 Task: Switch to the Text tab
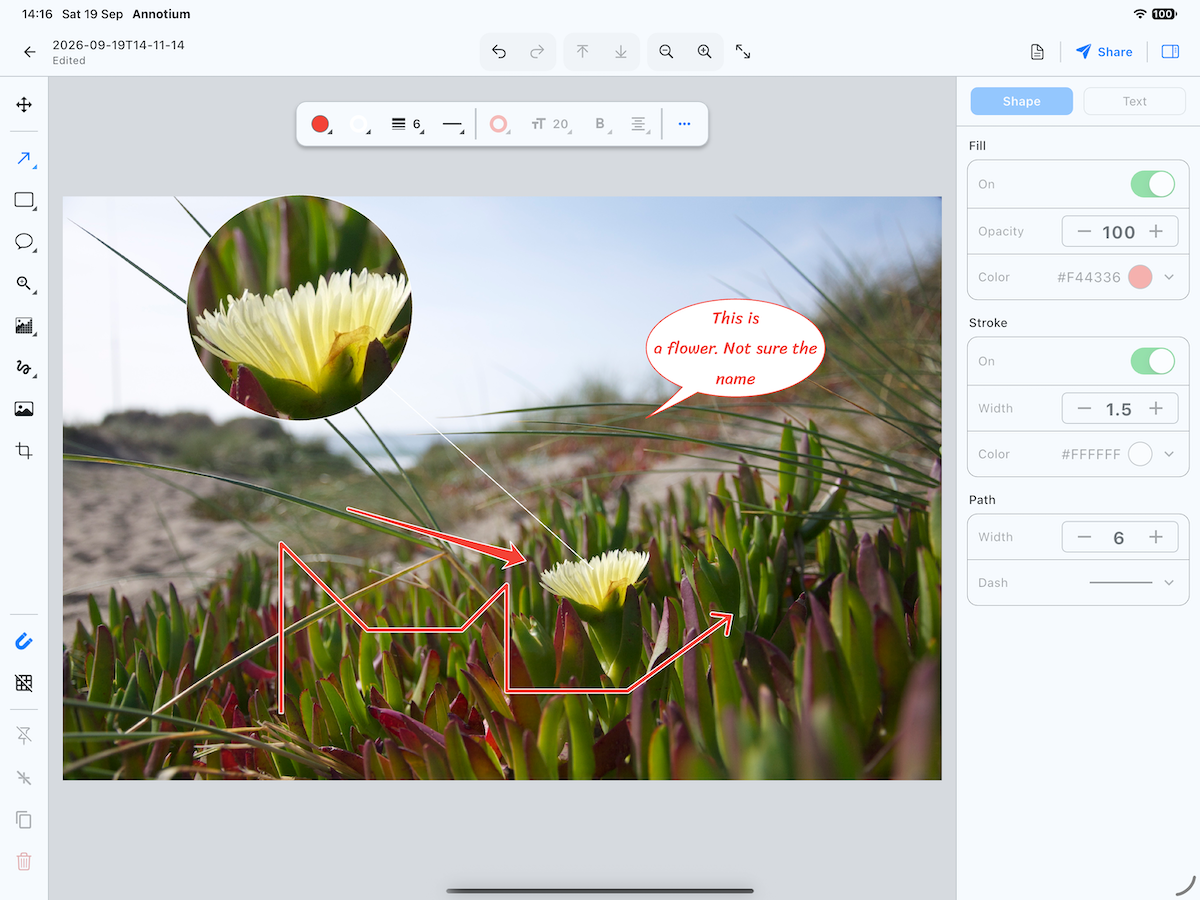1134,101
